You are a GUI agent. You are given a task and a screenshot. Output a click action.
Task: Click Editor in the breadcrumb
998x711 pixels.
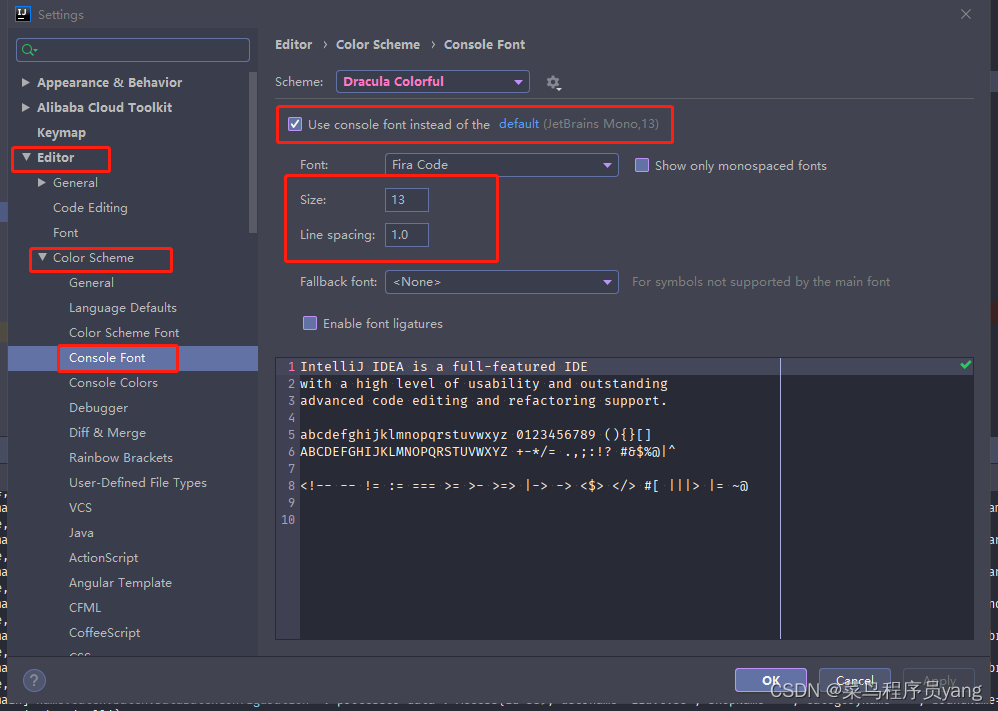293,45
